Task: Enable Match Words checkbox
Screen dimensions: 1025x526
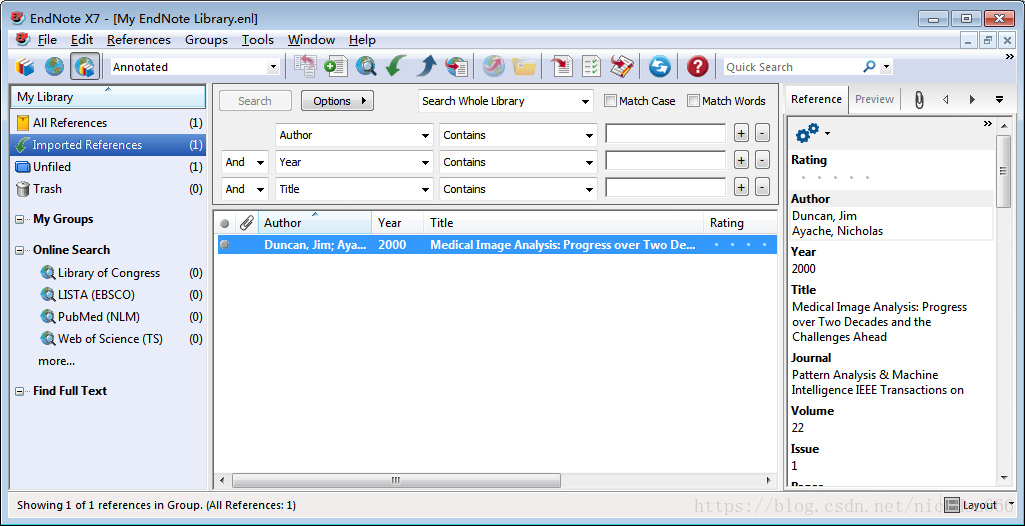Action: pyautogui.click(x=694, y=101)
